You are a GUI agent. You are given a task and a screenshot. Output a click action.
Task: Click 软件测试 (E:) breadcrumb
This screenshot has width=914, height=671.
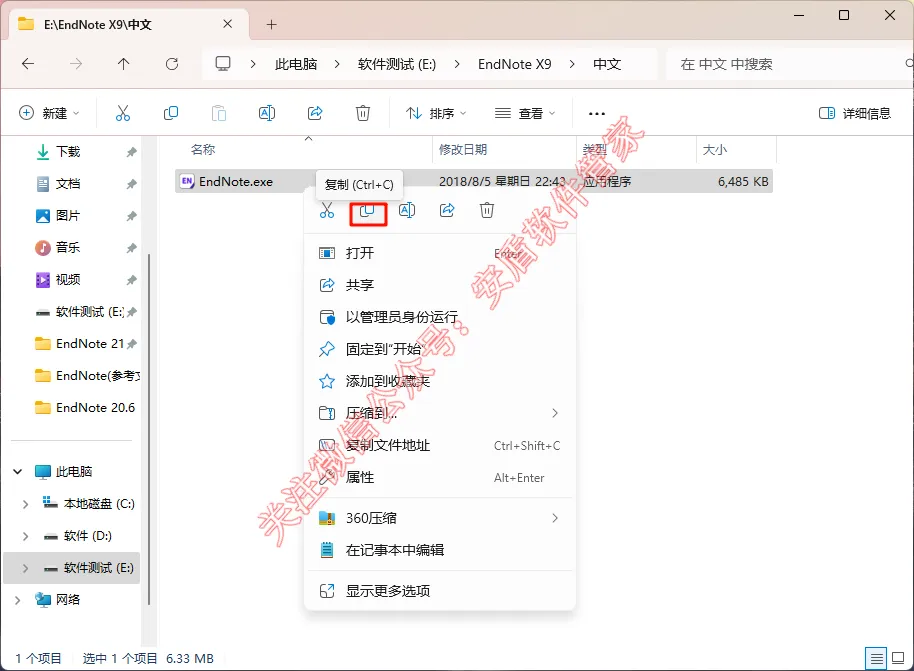[x=397, y=64]
